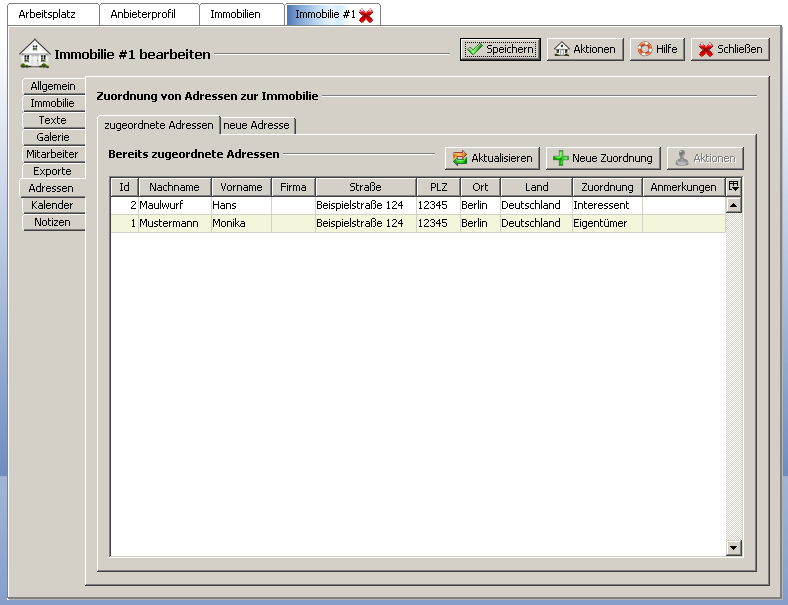
Task: Select the zugeordnete Adressen tab
Action: [x=158, y=125]
